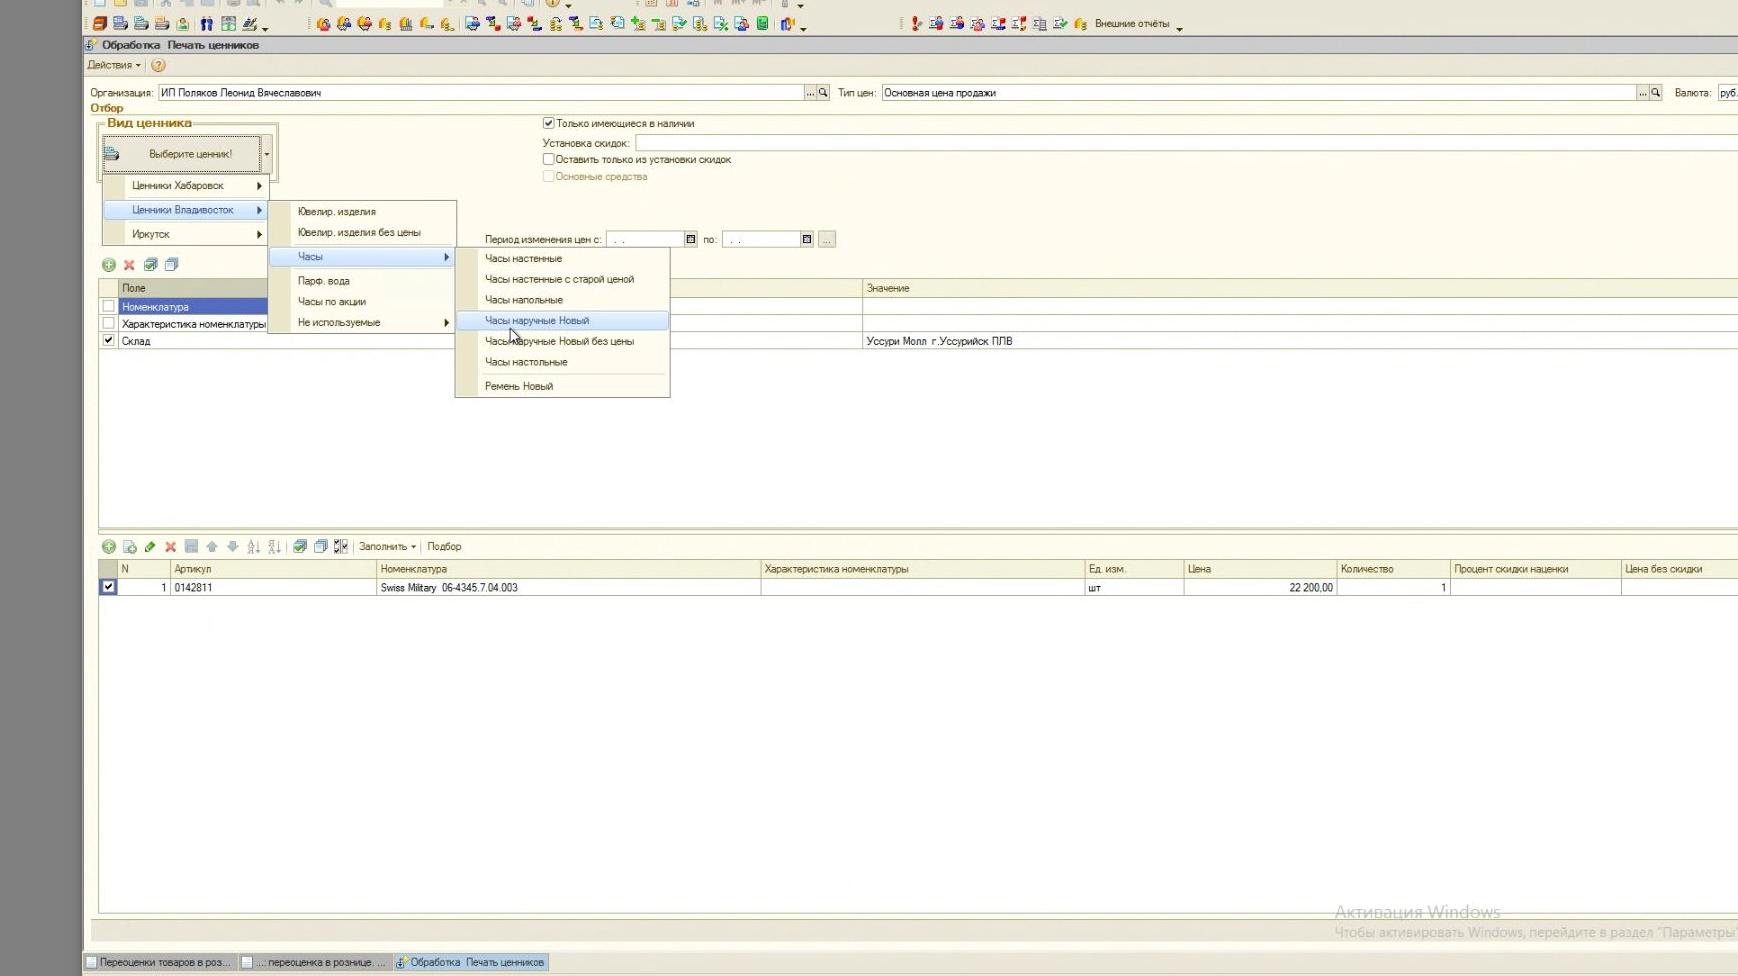Sort goods table ascending

click(253, 547)
